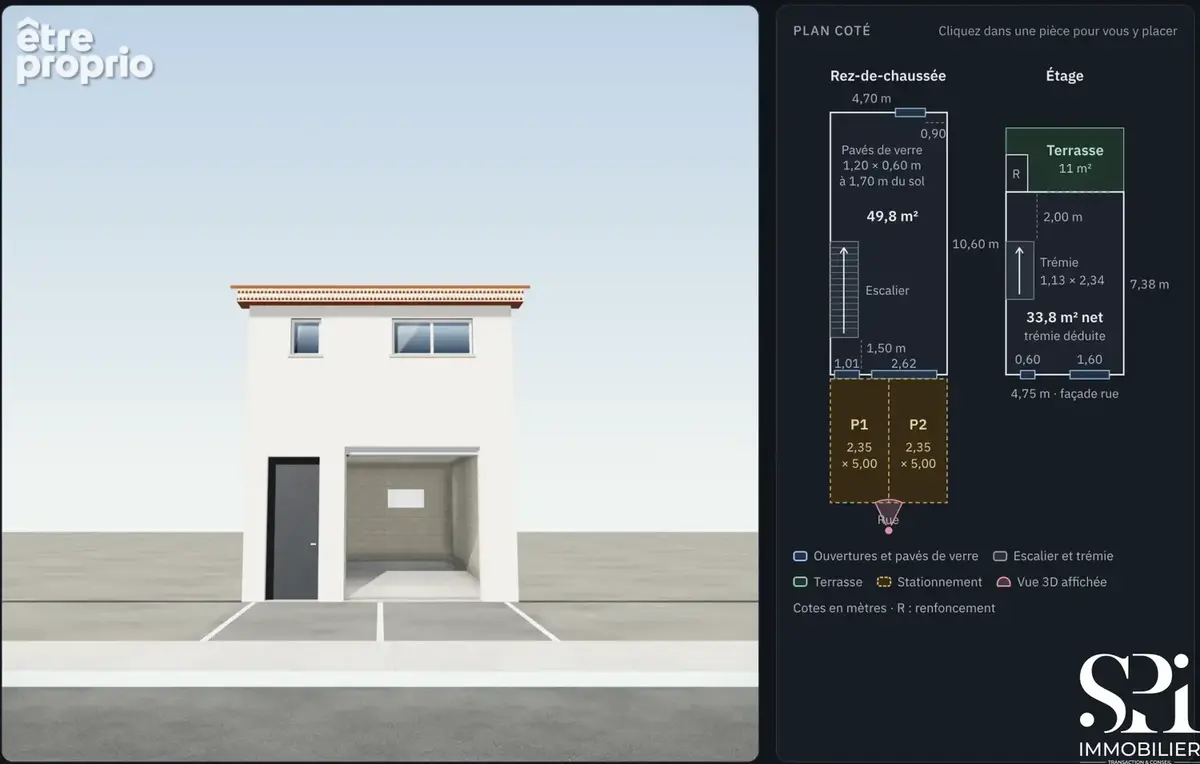Select the Terrasse 11 m² room on the plan

coord(1076,159)
